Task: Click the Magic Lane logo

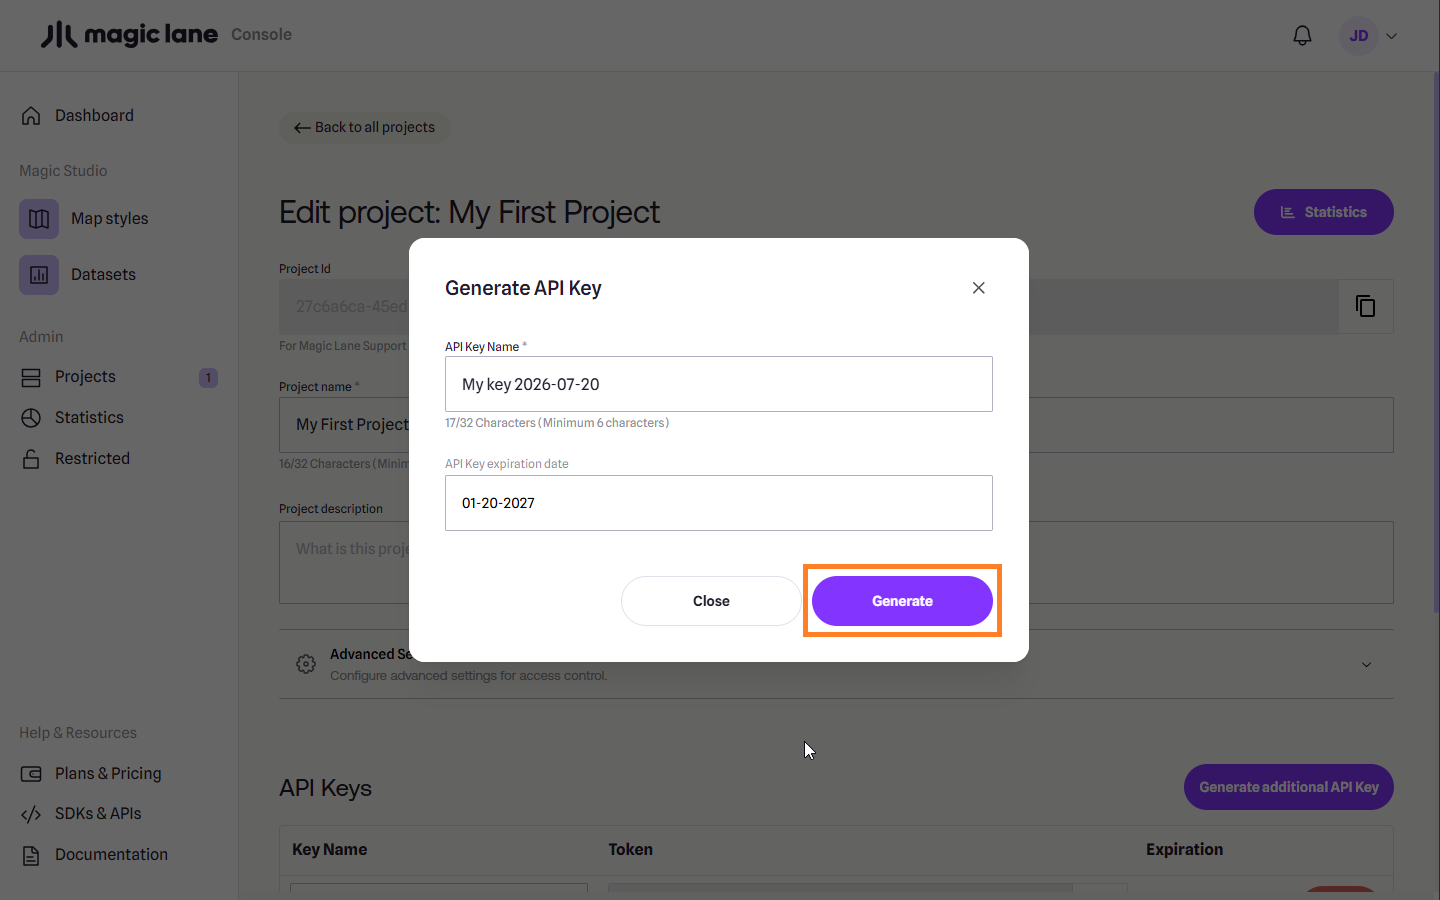Action: pyautogui.click(x=129, y=35)
